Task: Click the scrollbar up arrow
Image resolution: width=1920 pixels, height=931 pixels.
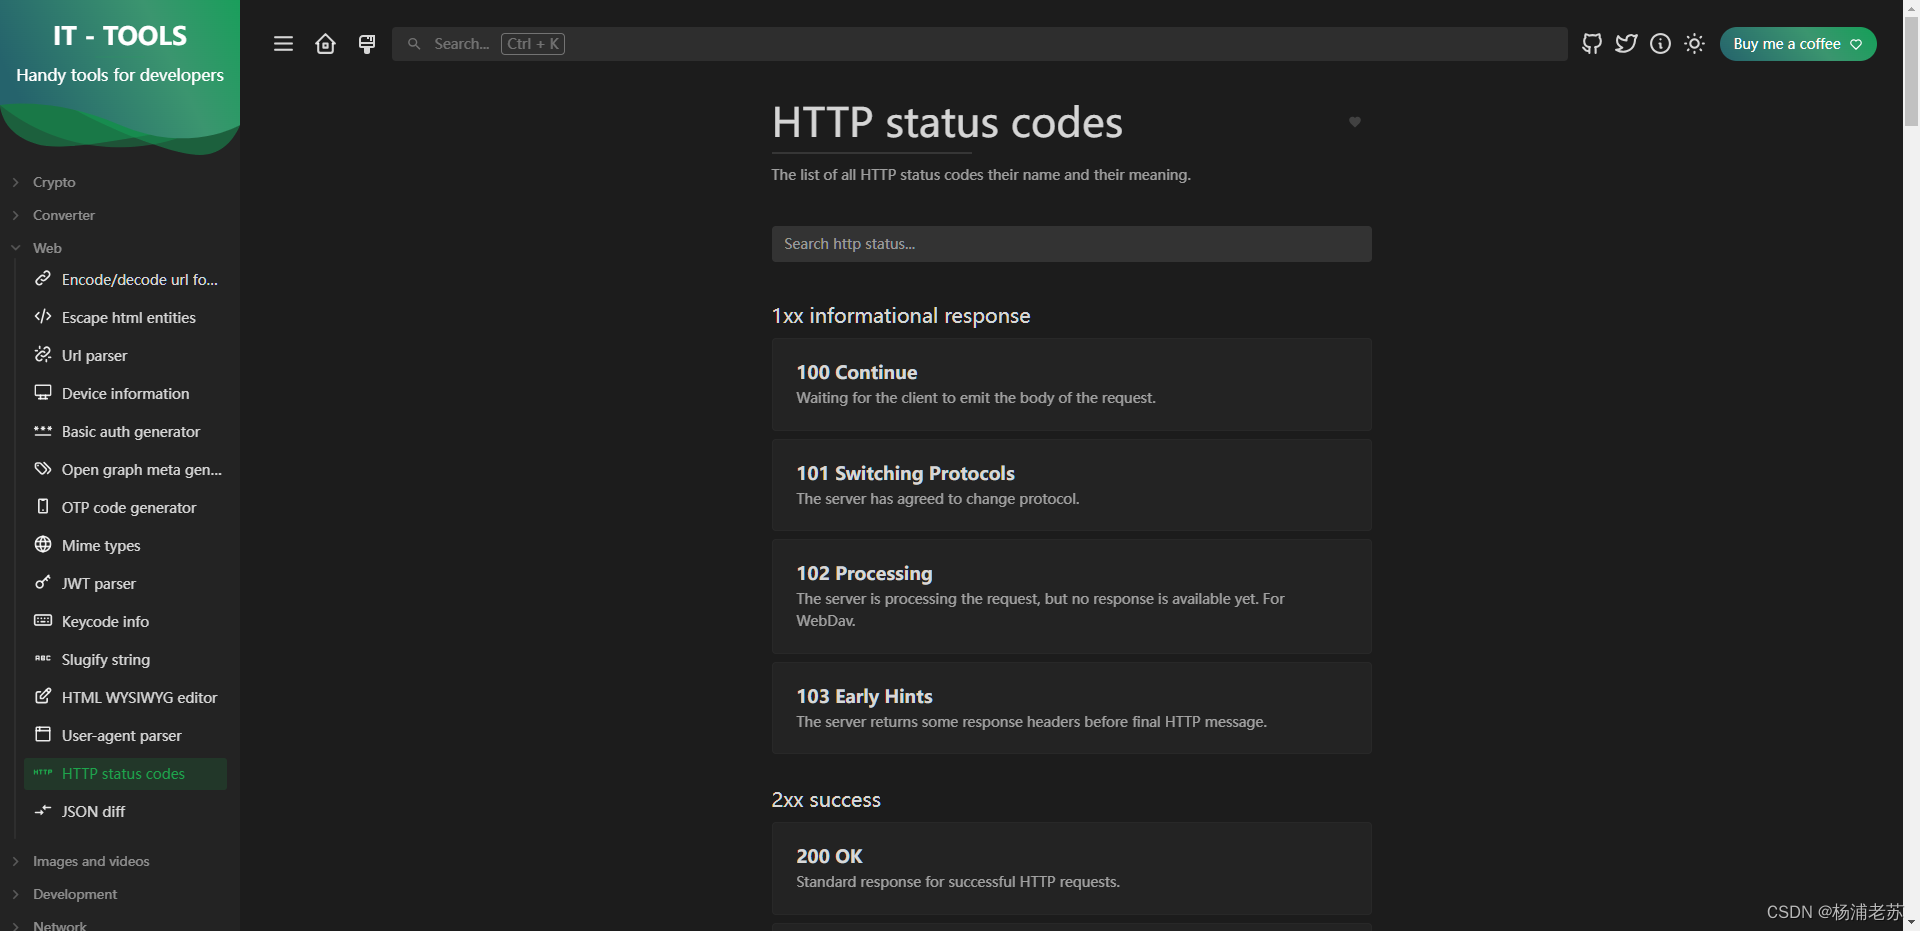Action: click(x=1911, y=8)
